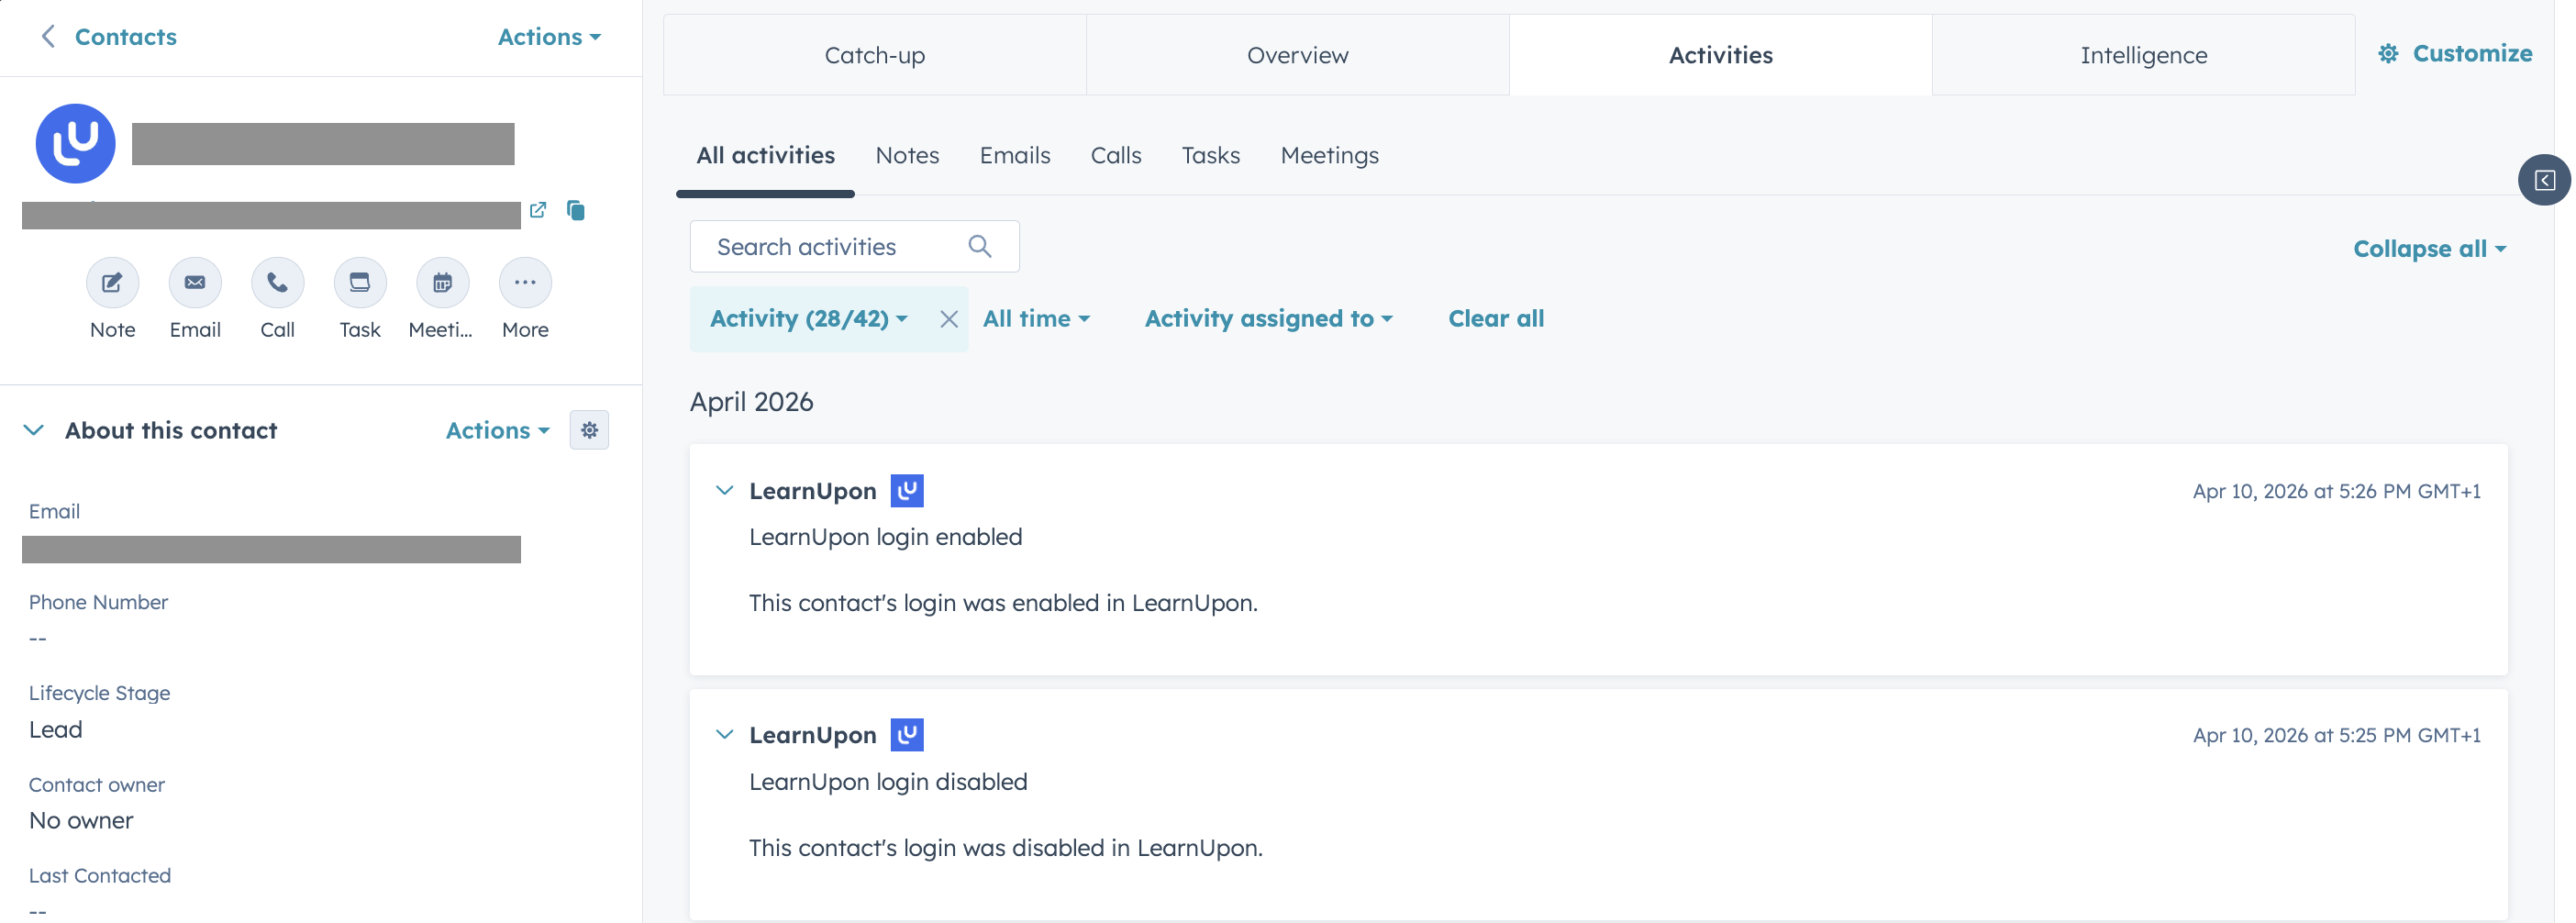Collapse the LearnUpon login disabled activity
Image resolution: width=2576 pixels, height=923 pixels.
tap(725, 735)
